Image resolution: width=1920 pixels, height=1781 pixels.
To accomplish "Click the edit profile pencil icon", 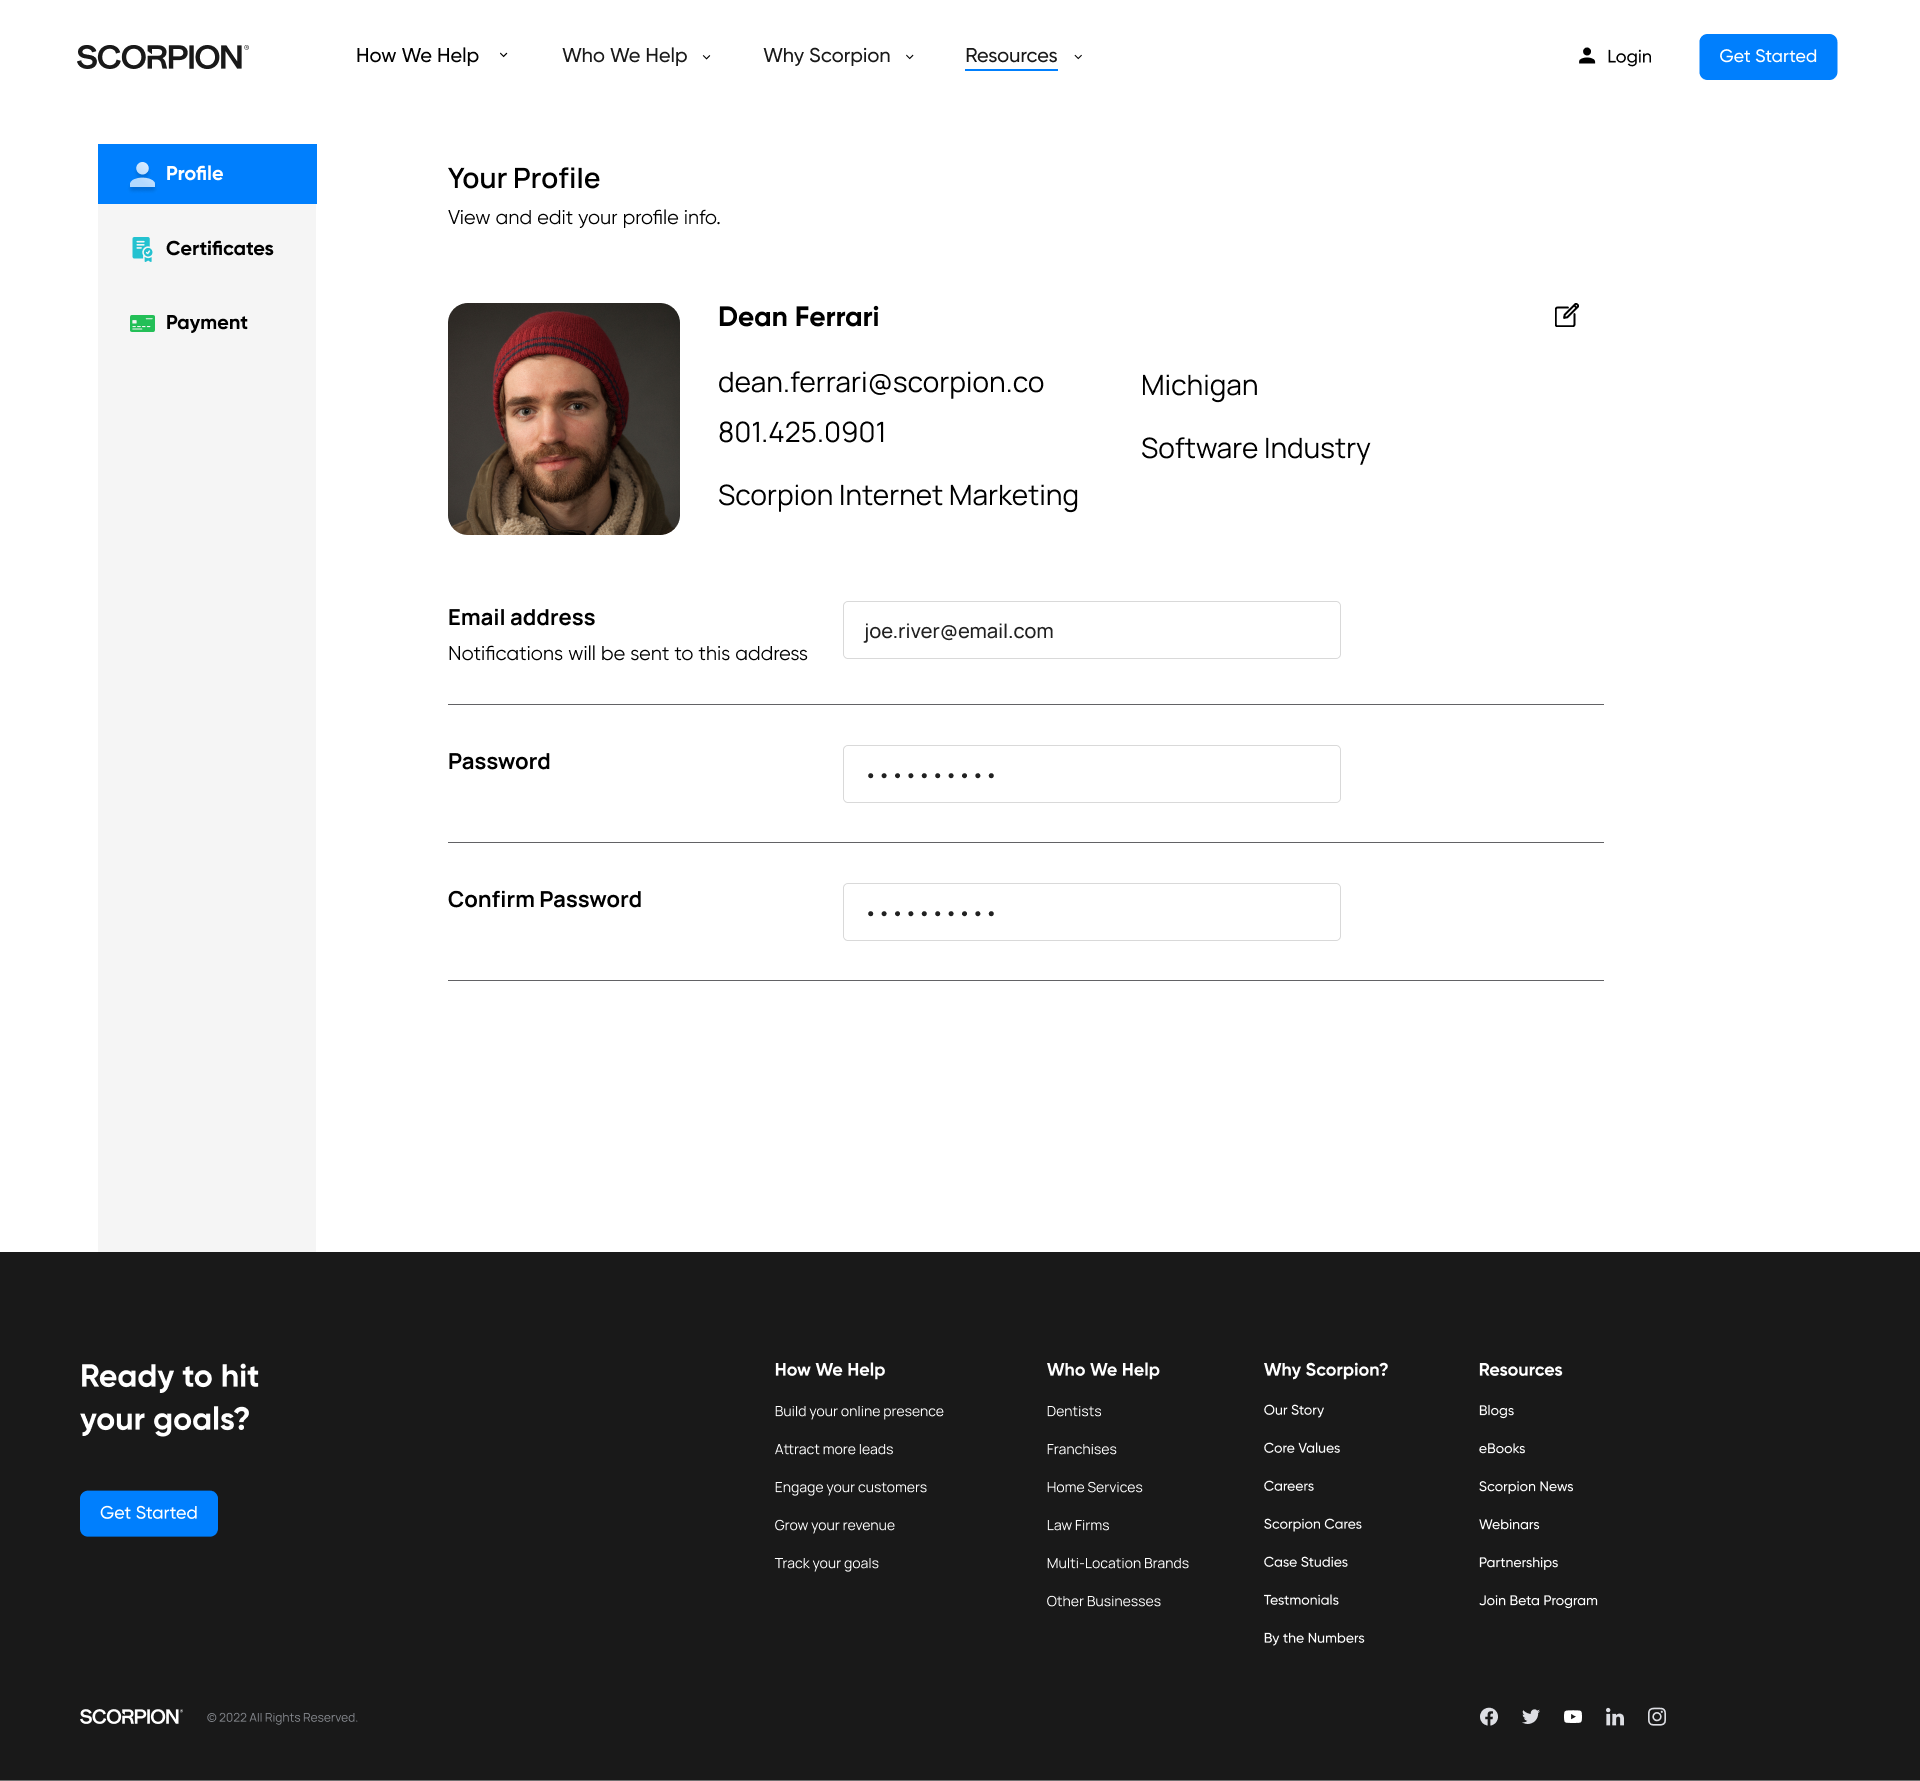I will (1566, 316).
